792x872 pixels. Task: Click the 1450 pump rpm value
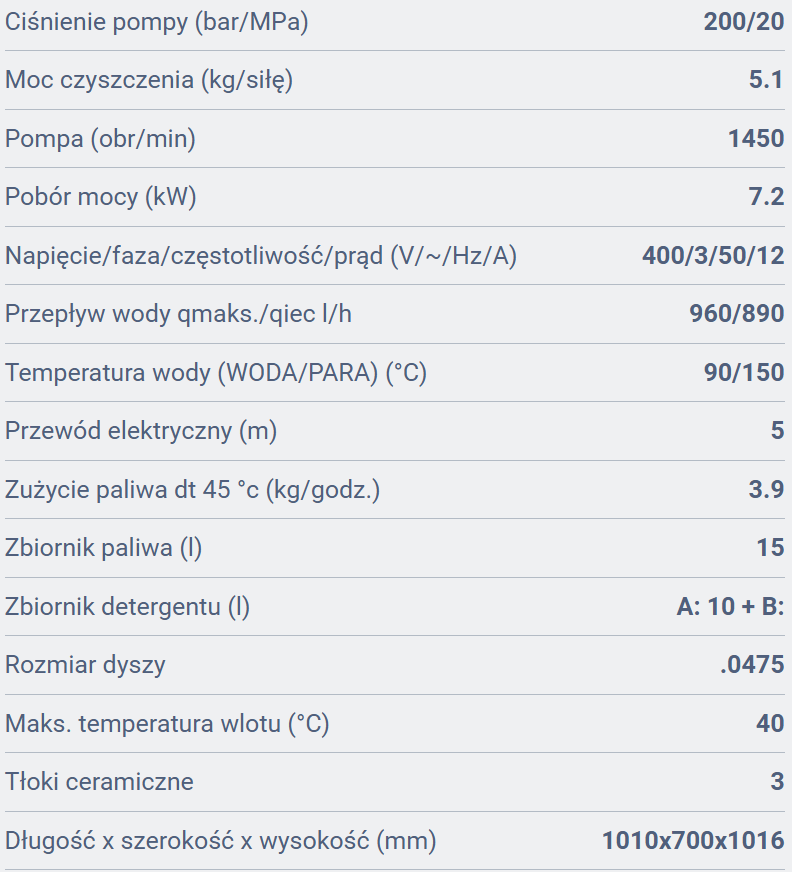[755, 139]
